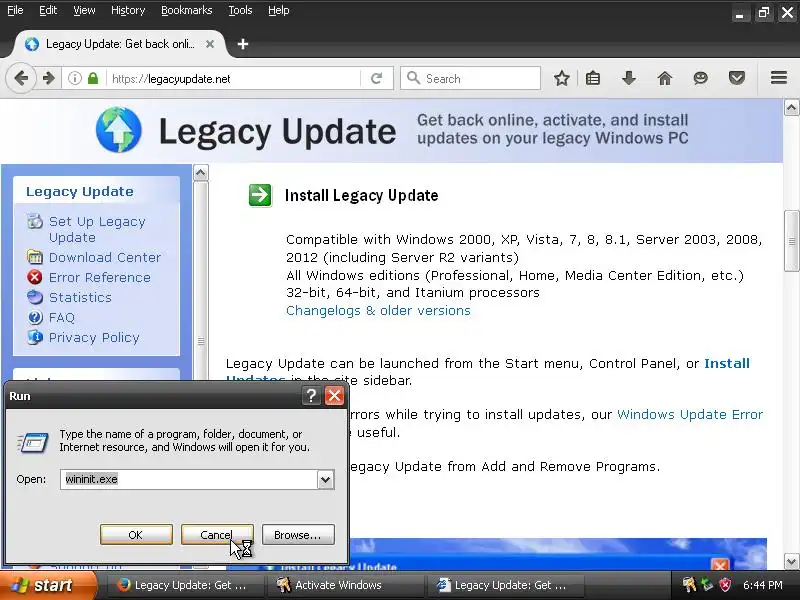This screenshot has width=800, height=600.
Task: Open the Firefox hamburger menu
Action: click(x=779, y=78)
